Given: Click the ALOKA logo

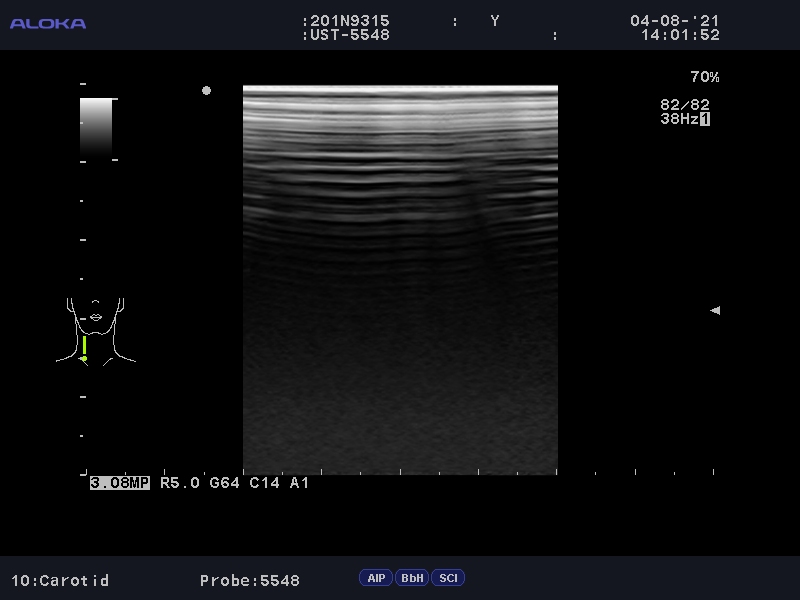Looking at the screenshot, I should point(48,23).
